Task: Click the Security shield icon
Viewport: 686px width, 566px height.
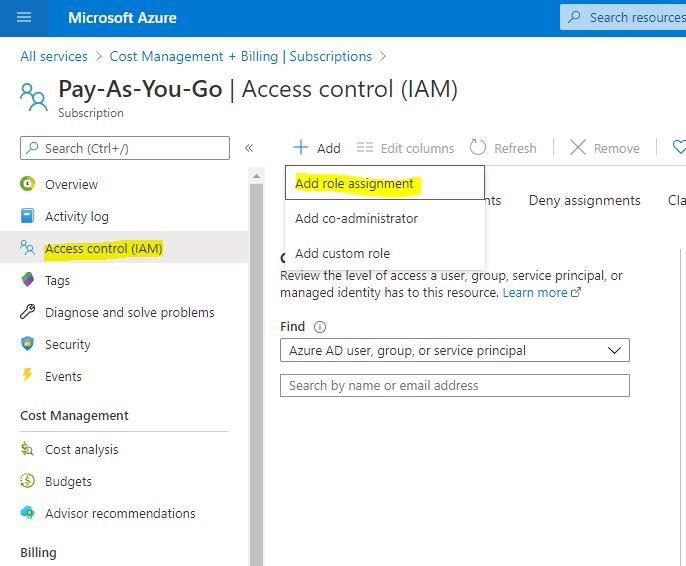Action: (27, 343)
